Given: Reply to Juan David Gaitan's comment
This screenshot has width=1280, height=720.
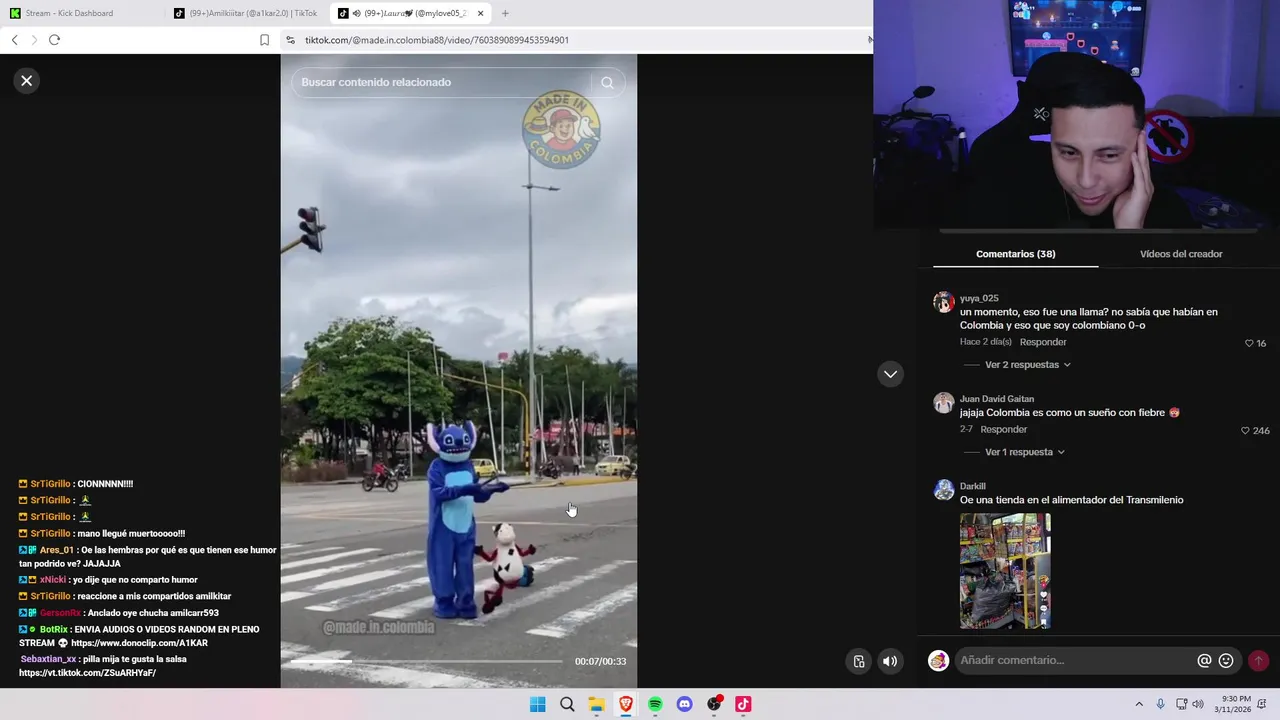Looking at the screenshot, I should [1004, 429].
